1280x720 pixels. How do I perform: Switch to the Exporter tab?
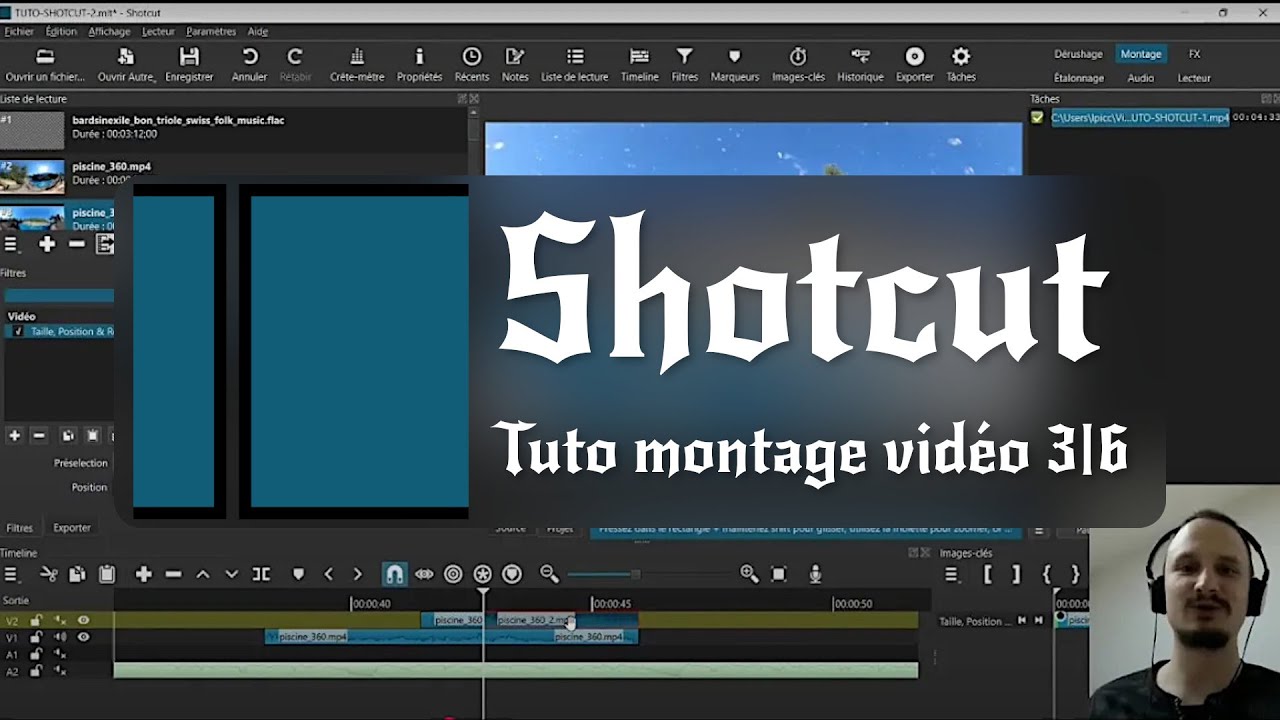[x=72, y=528]
